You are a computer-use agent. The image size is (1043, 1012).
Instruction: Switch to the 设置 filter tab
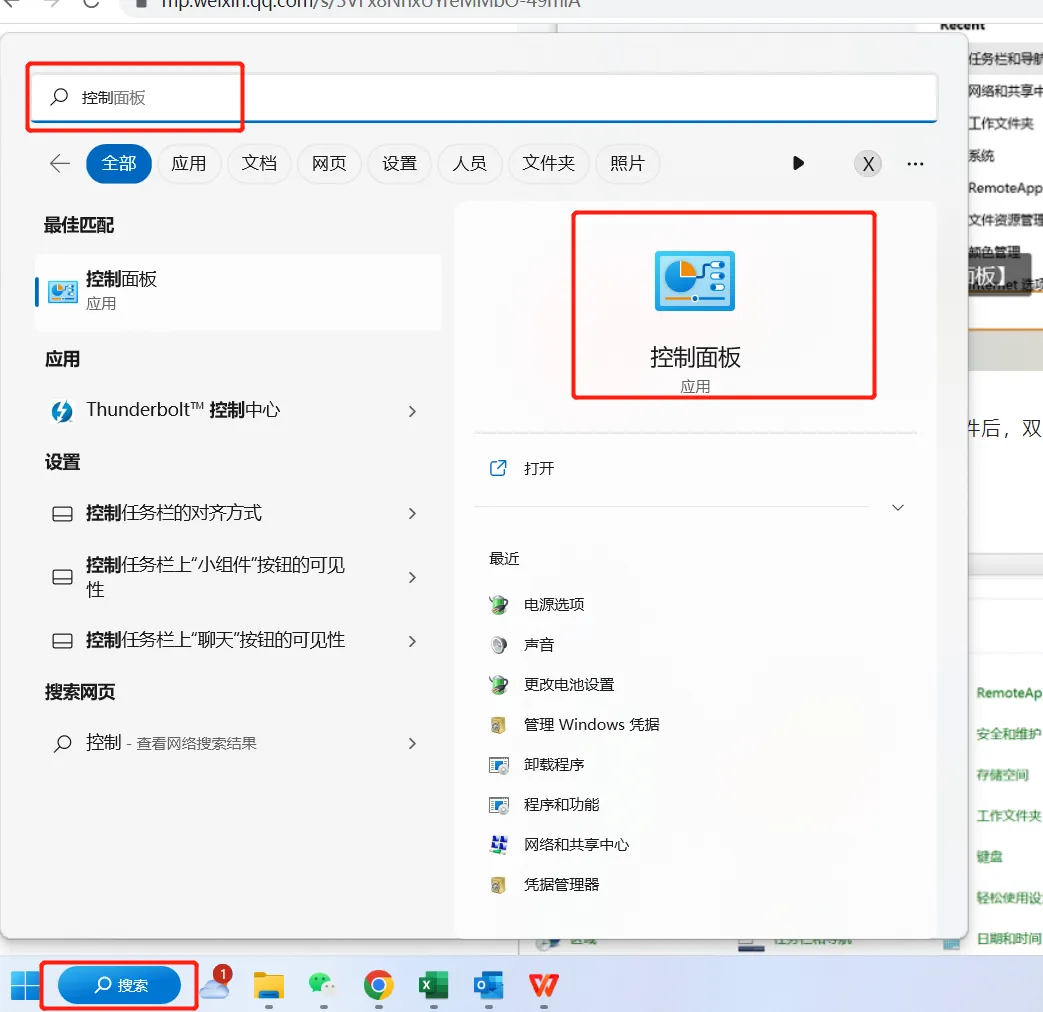point(400,164)
